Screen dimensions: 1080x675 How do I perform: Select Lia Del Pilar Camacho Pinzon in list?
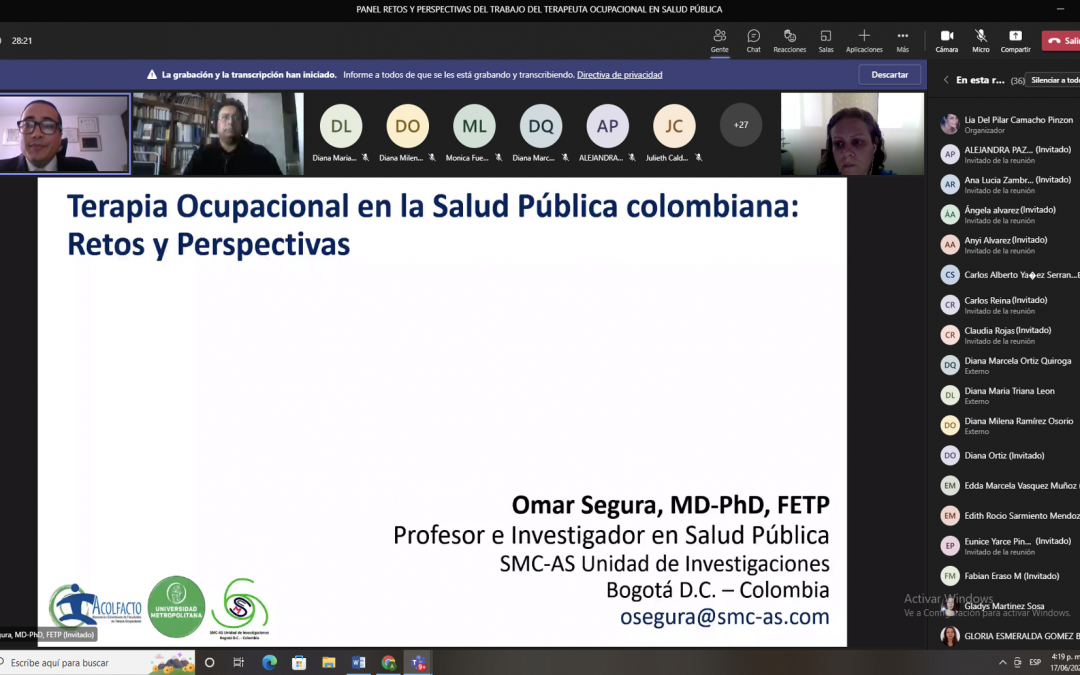click(x=1018, y=120)
